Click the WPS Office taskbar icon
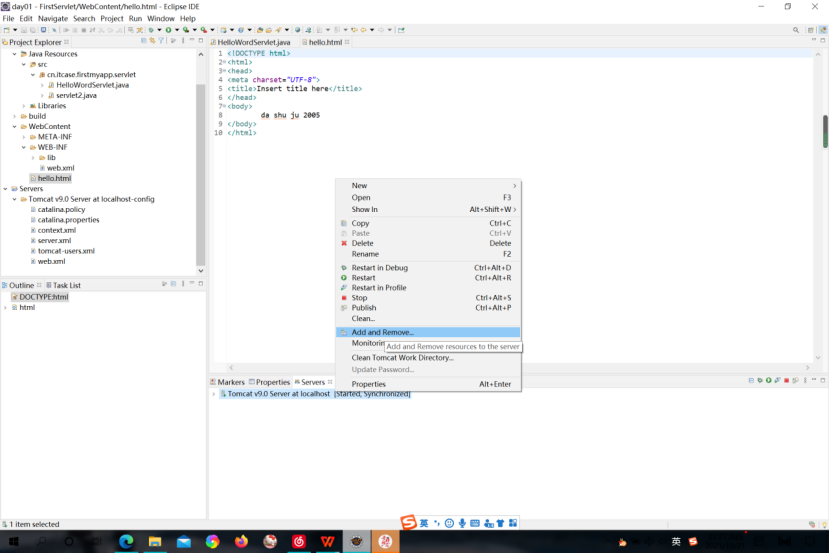Image resolution: width=830 pixels, height=553 pixels. click(x=328, y=541)
